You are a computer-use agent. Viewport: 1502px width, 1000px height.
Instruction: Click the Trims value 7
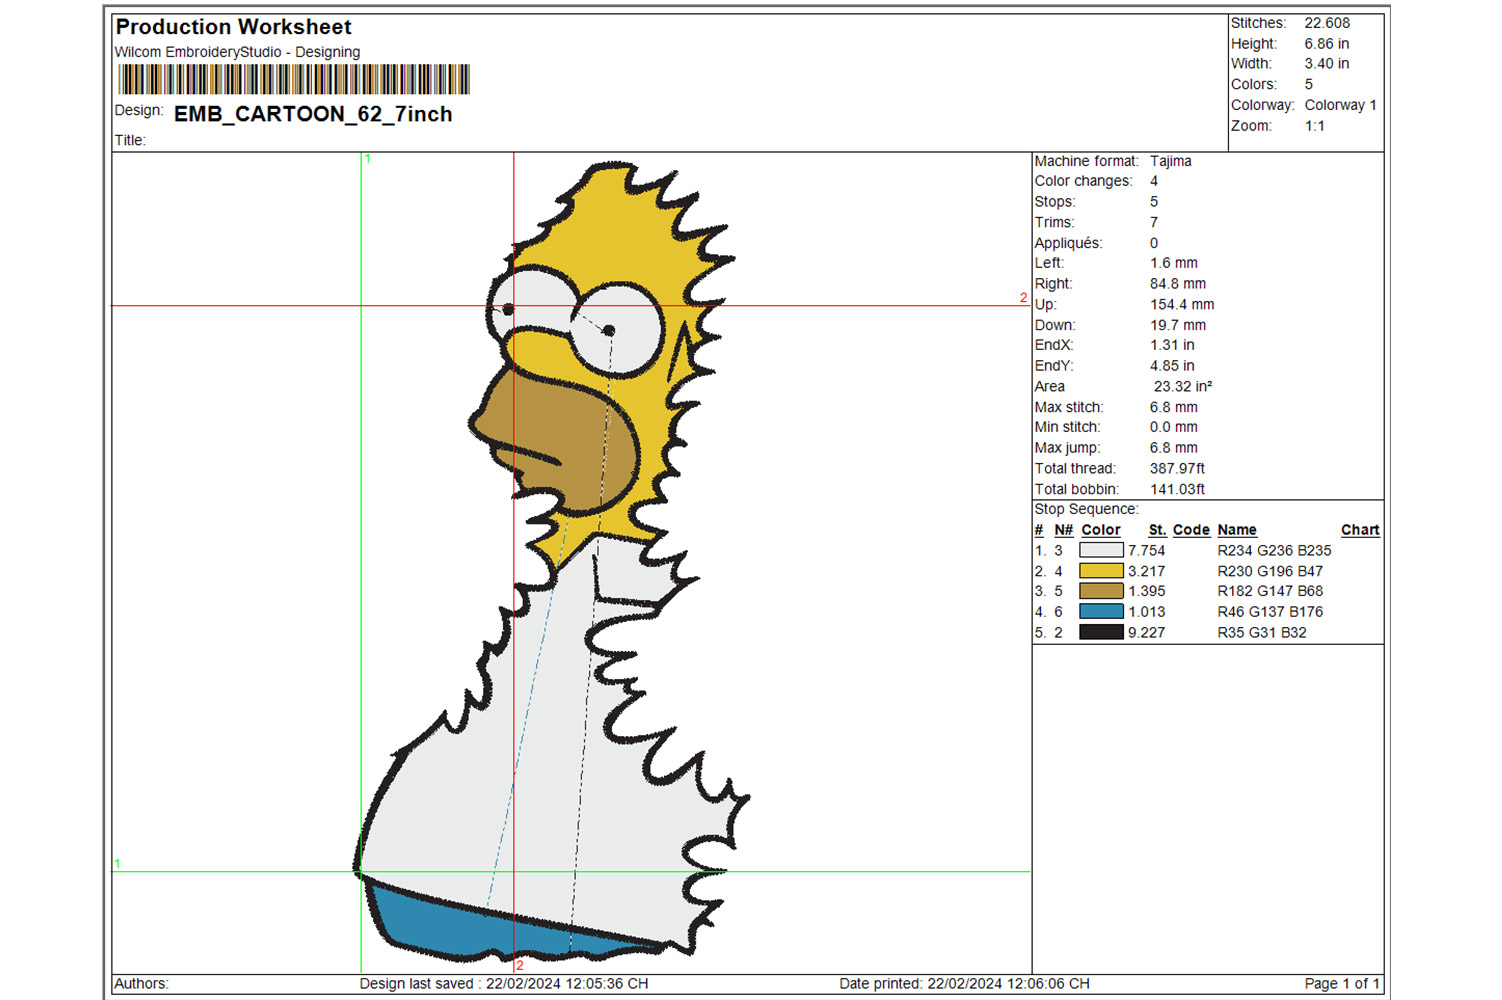(1154, 222)
